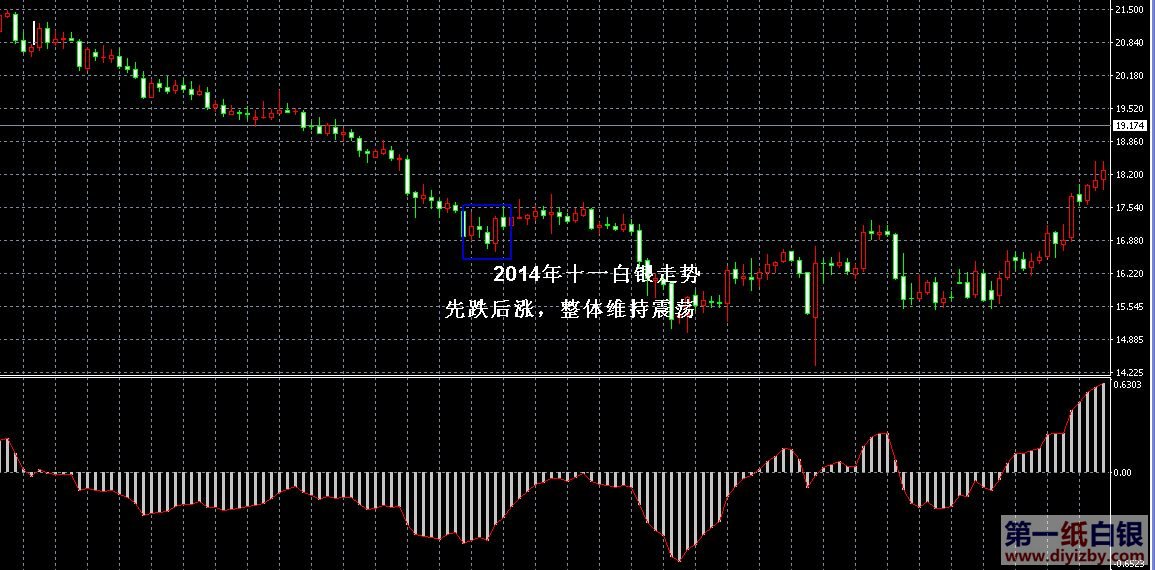This screenshot has width=1155, height=570.
Task: Open the www.diyizby.com watermark link
Action: tap(1072, 553)
